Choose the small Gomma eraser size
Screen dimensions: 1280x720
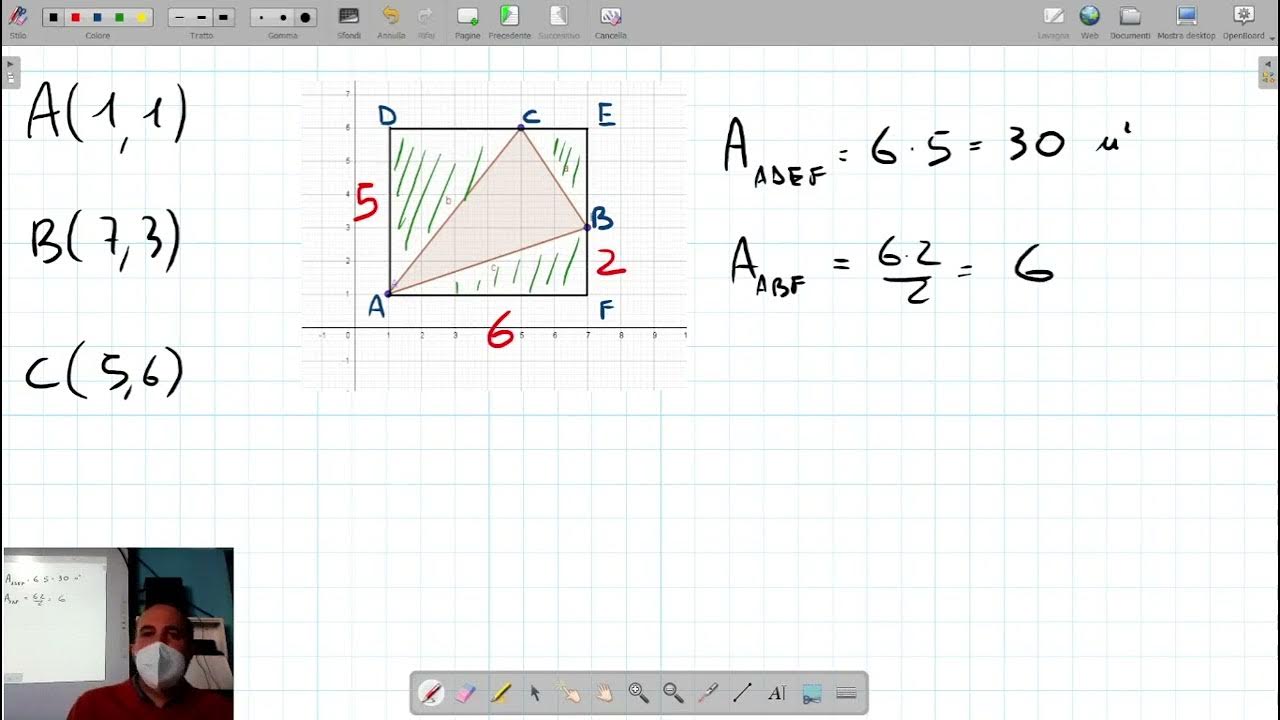point(262,18)
